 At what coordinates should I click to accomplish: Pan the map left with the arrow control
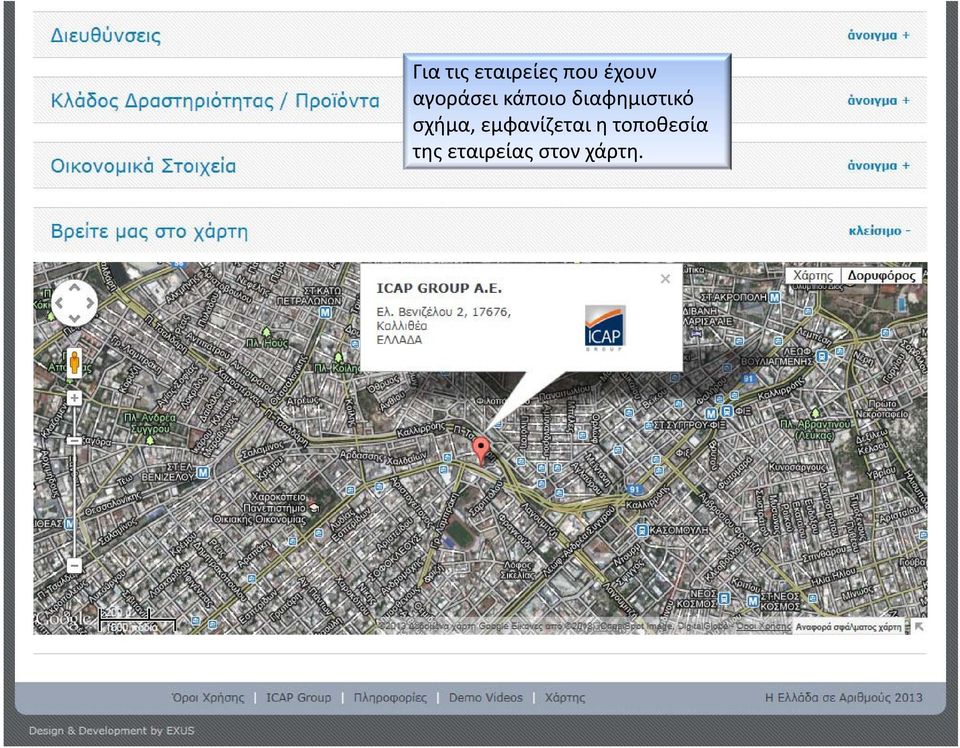(x=59, y=302)
